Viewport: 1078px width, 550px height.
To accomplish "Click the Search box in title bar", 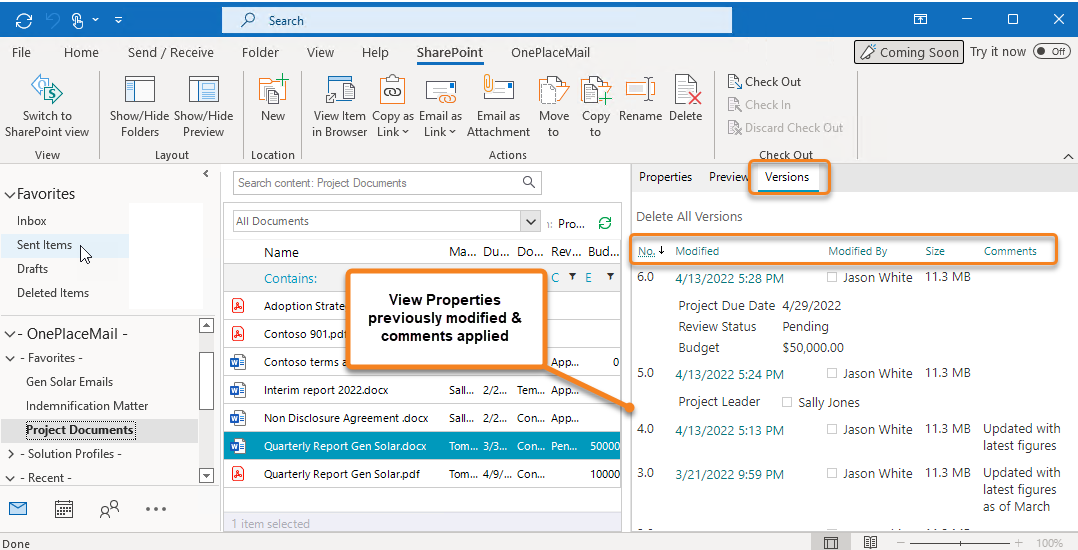I will coord(476,21).
